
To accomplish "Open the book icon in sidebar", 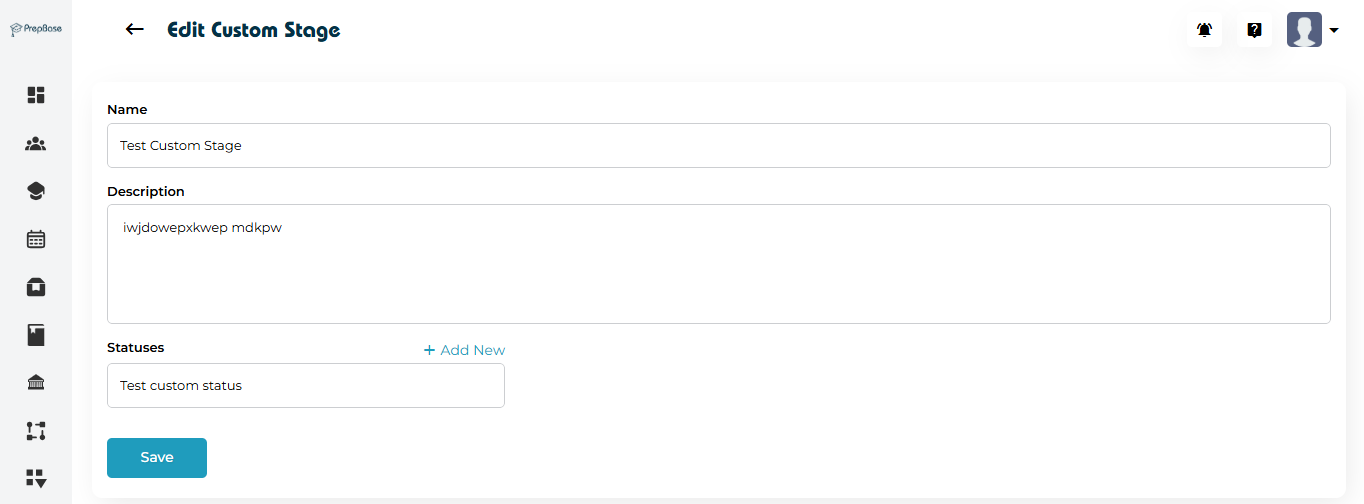I will (x=36, y=335).
